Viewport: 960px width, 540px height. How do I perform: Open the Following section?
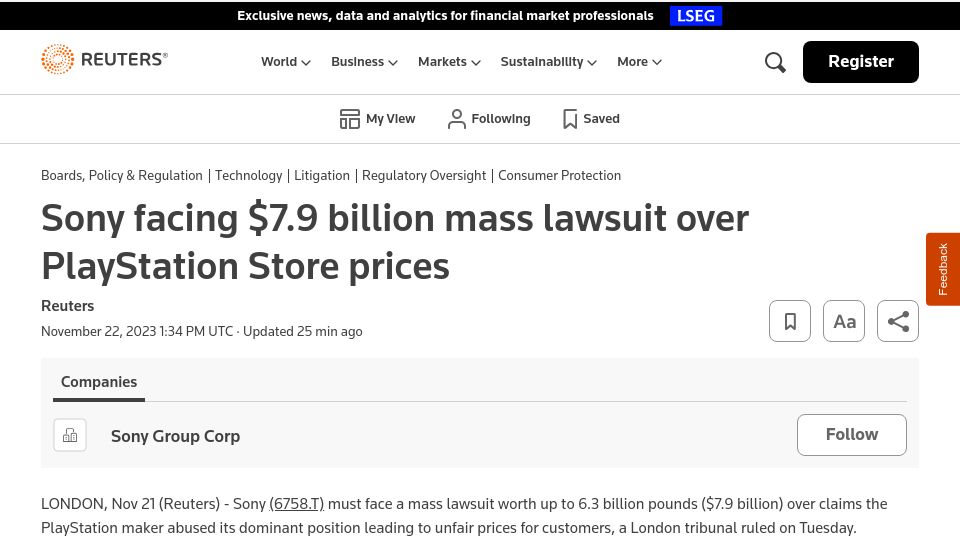(x=489, y=119)
